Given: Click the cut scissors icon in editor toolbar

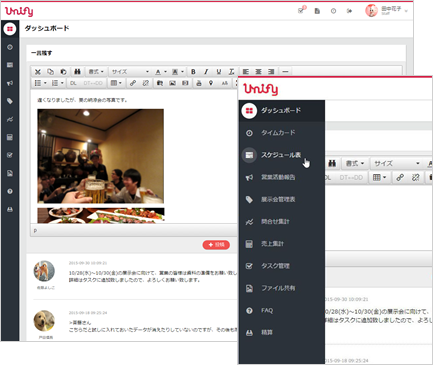Looking at the screenshot, I should [x=38, y=72].
